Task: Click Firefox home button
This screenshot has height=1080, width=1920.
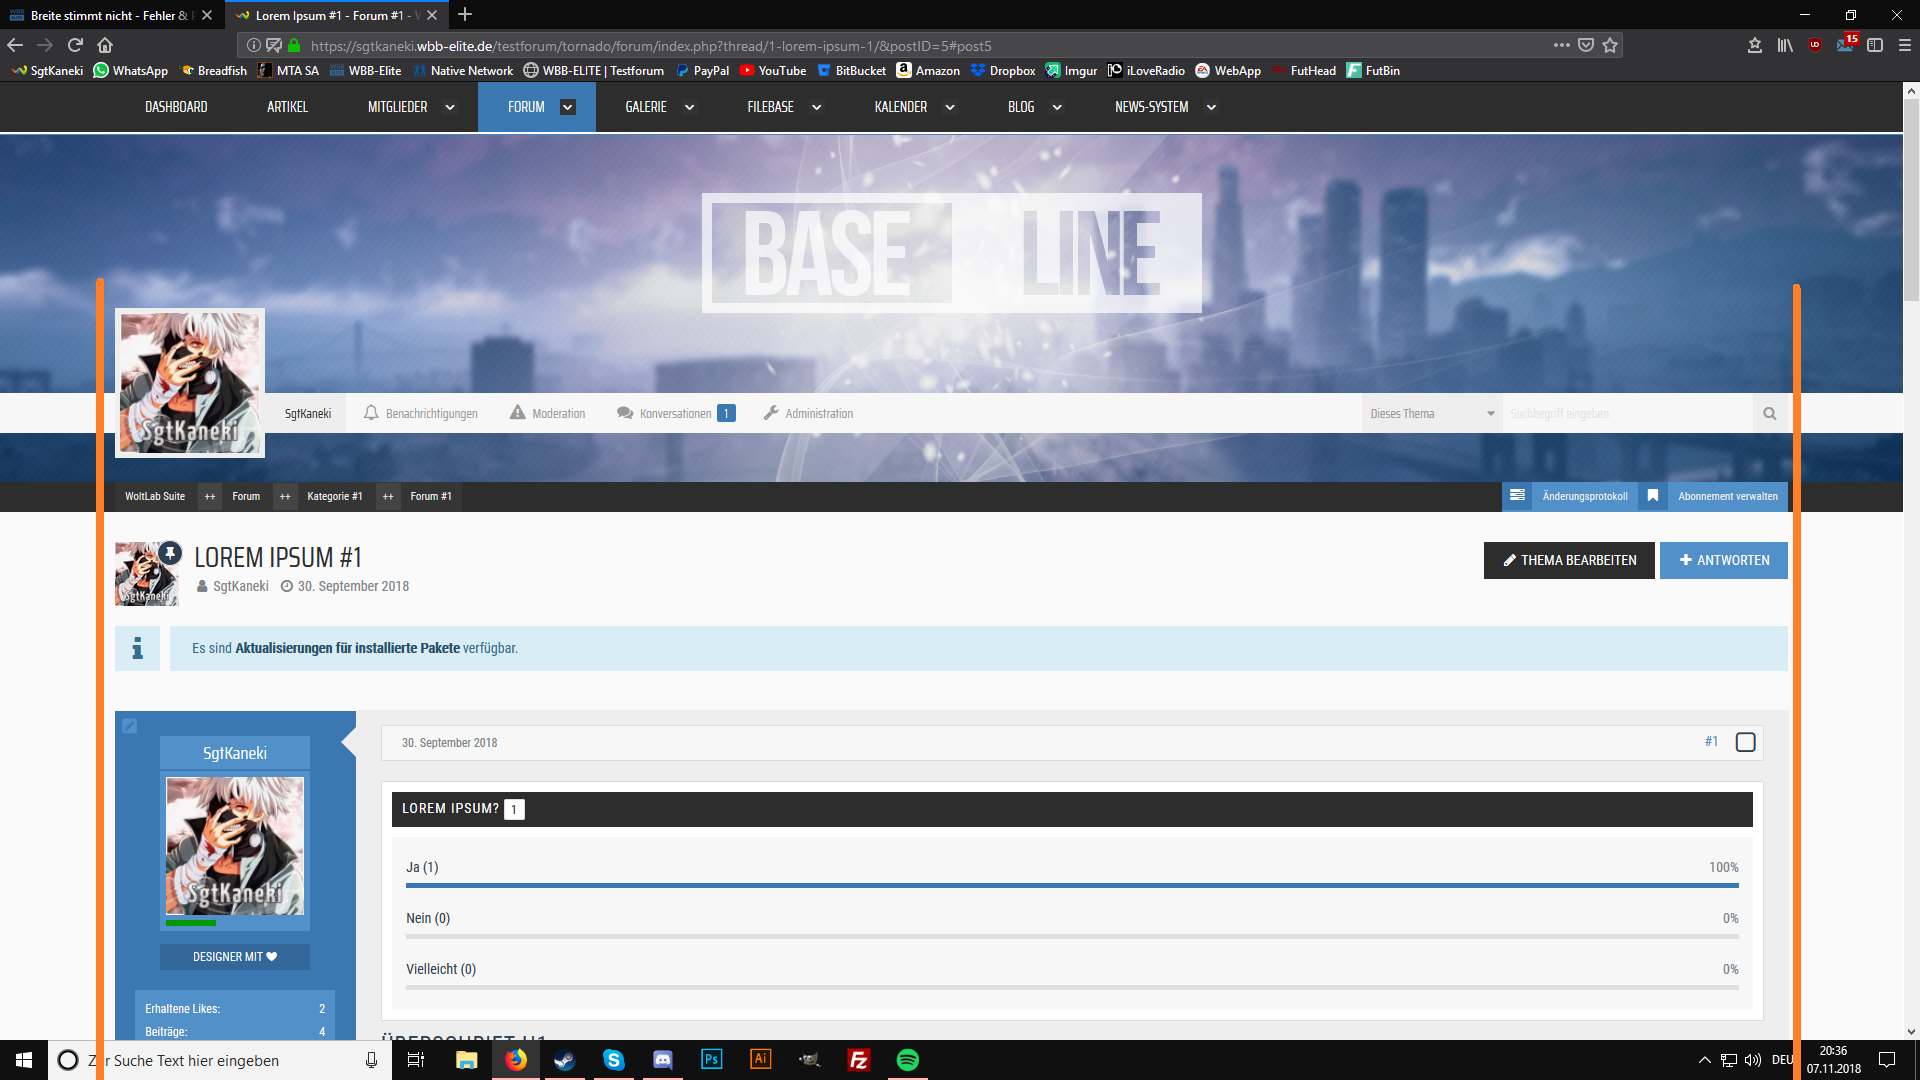Action: pos(105,45)
